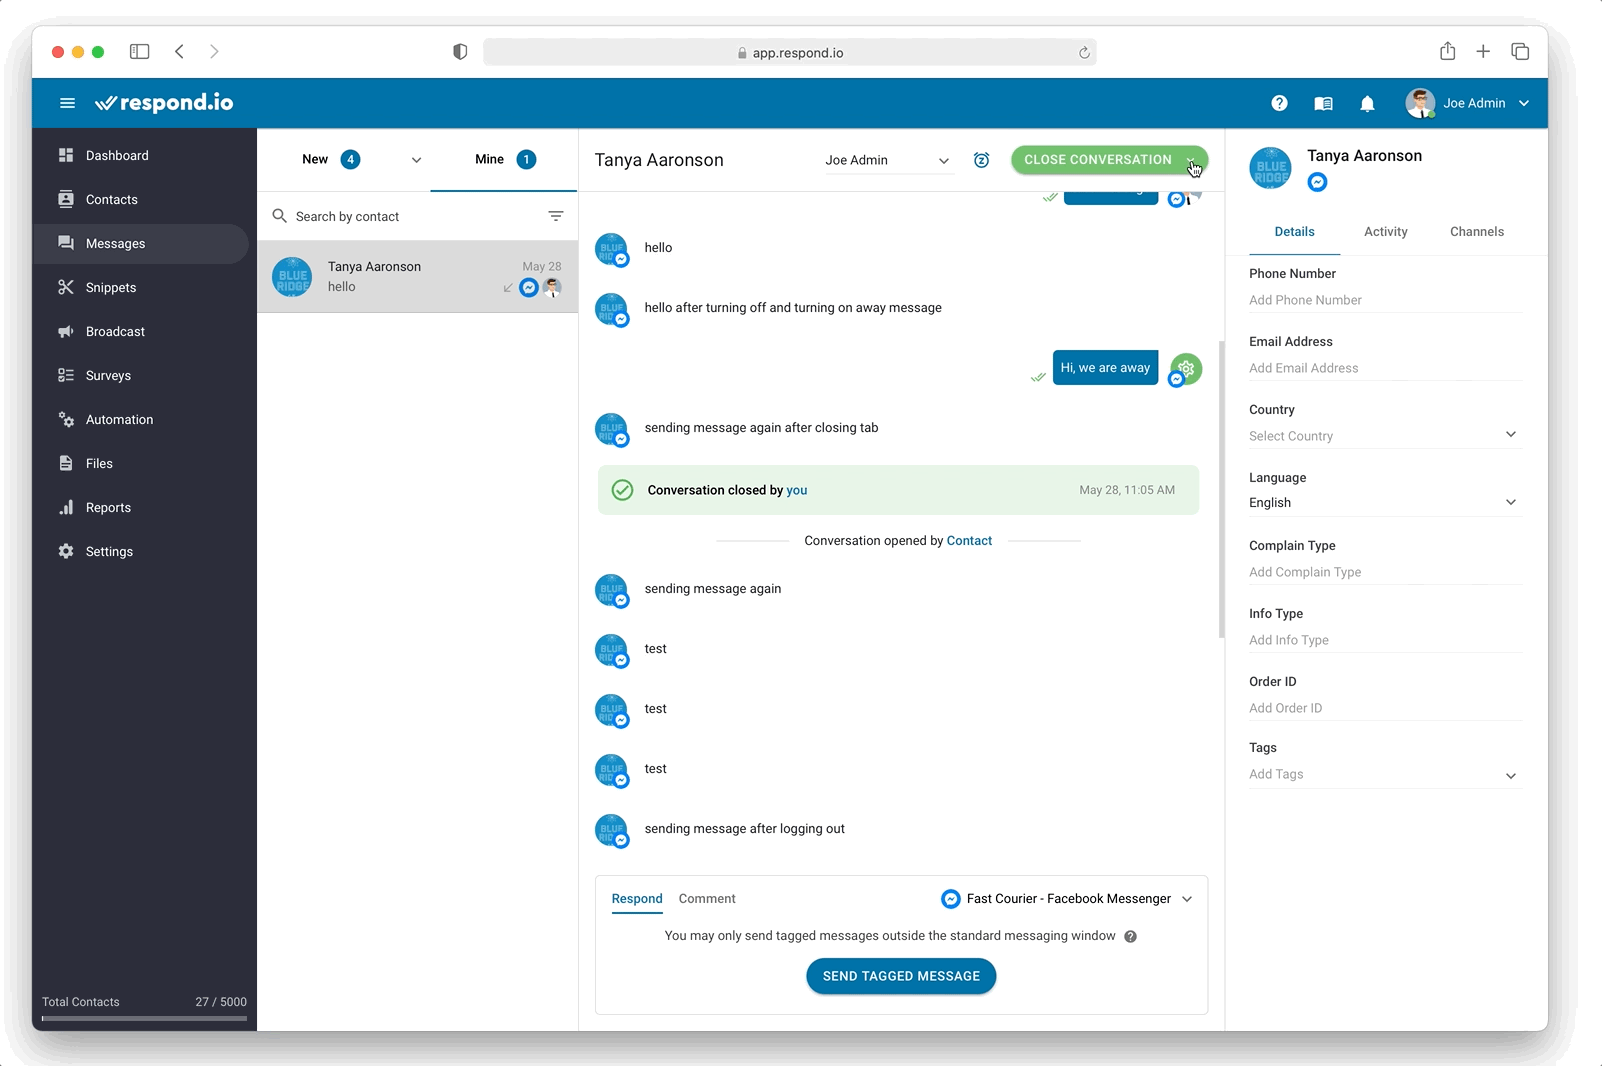
Task: Select the Channels tab
Action: 1477,231
